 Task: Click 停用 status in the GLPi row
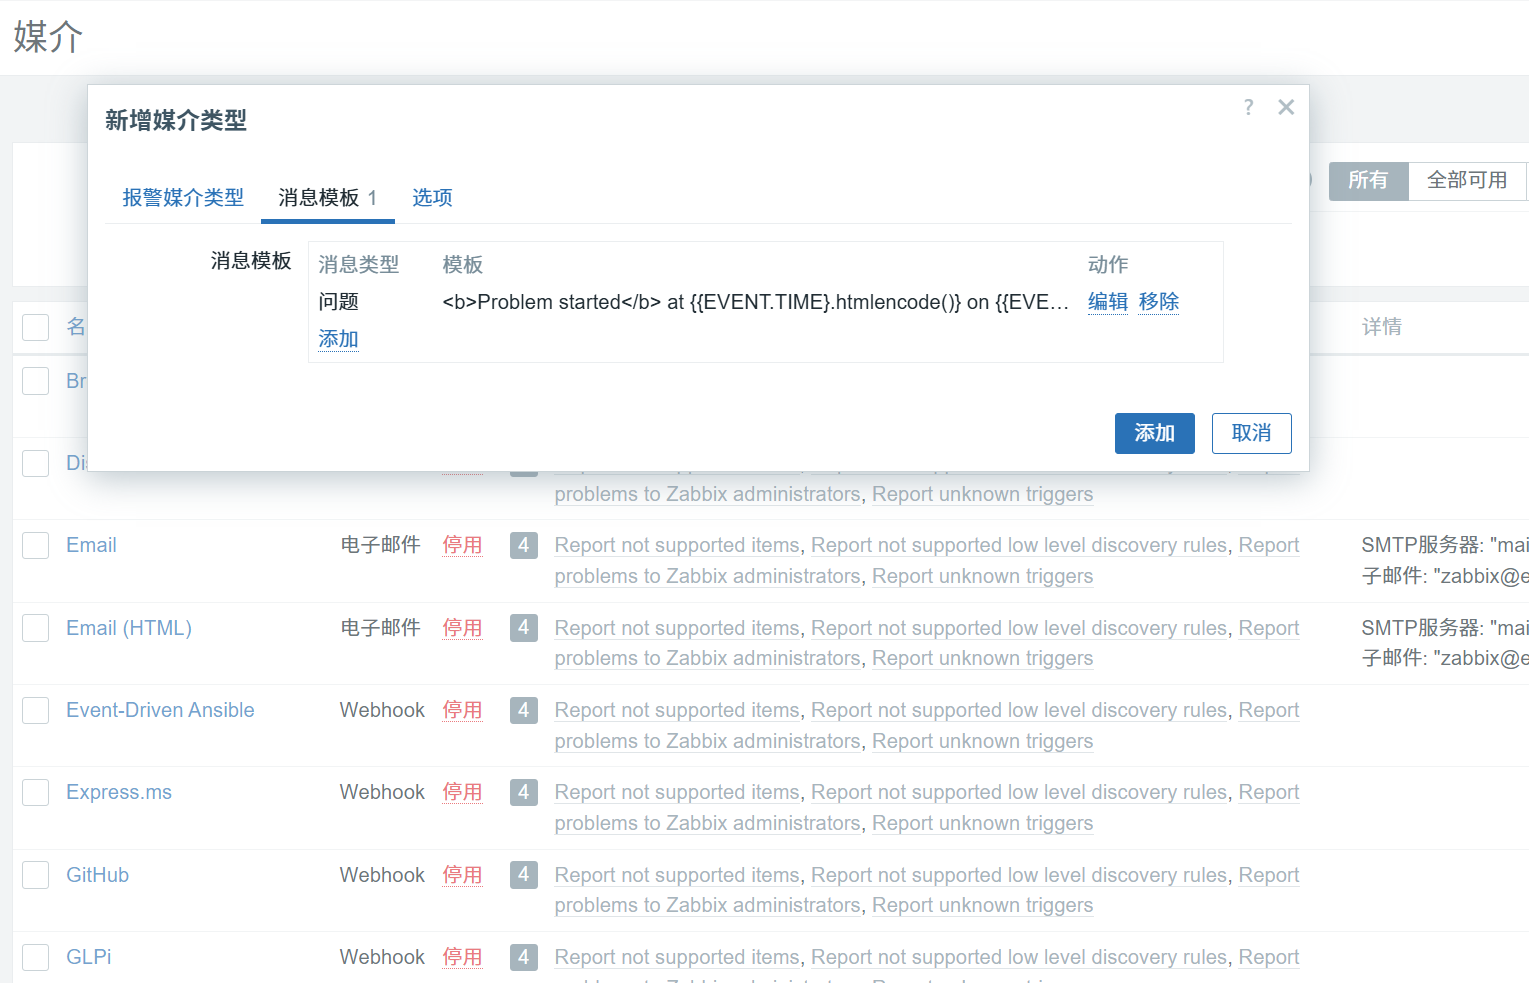[462, 957]
